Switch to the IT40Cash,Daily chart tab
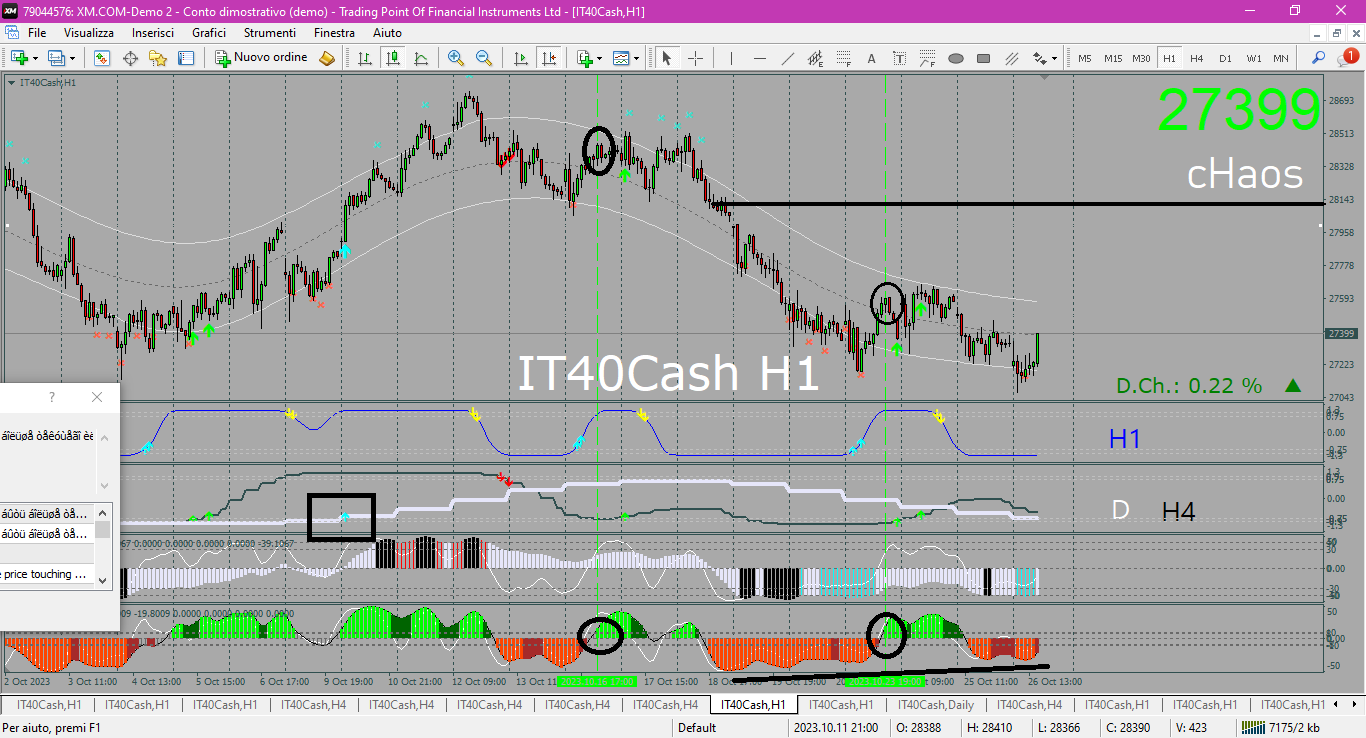Viewport: 1366px width, 738px height. [x=935, y=704]
